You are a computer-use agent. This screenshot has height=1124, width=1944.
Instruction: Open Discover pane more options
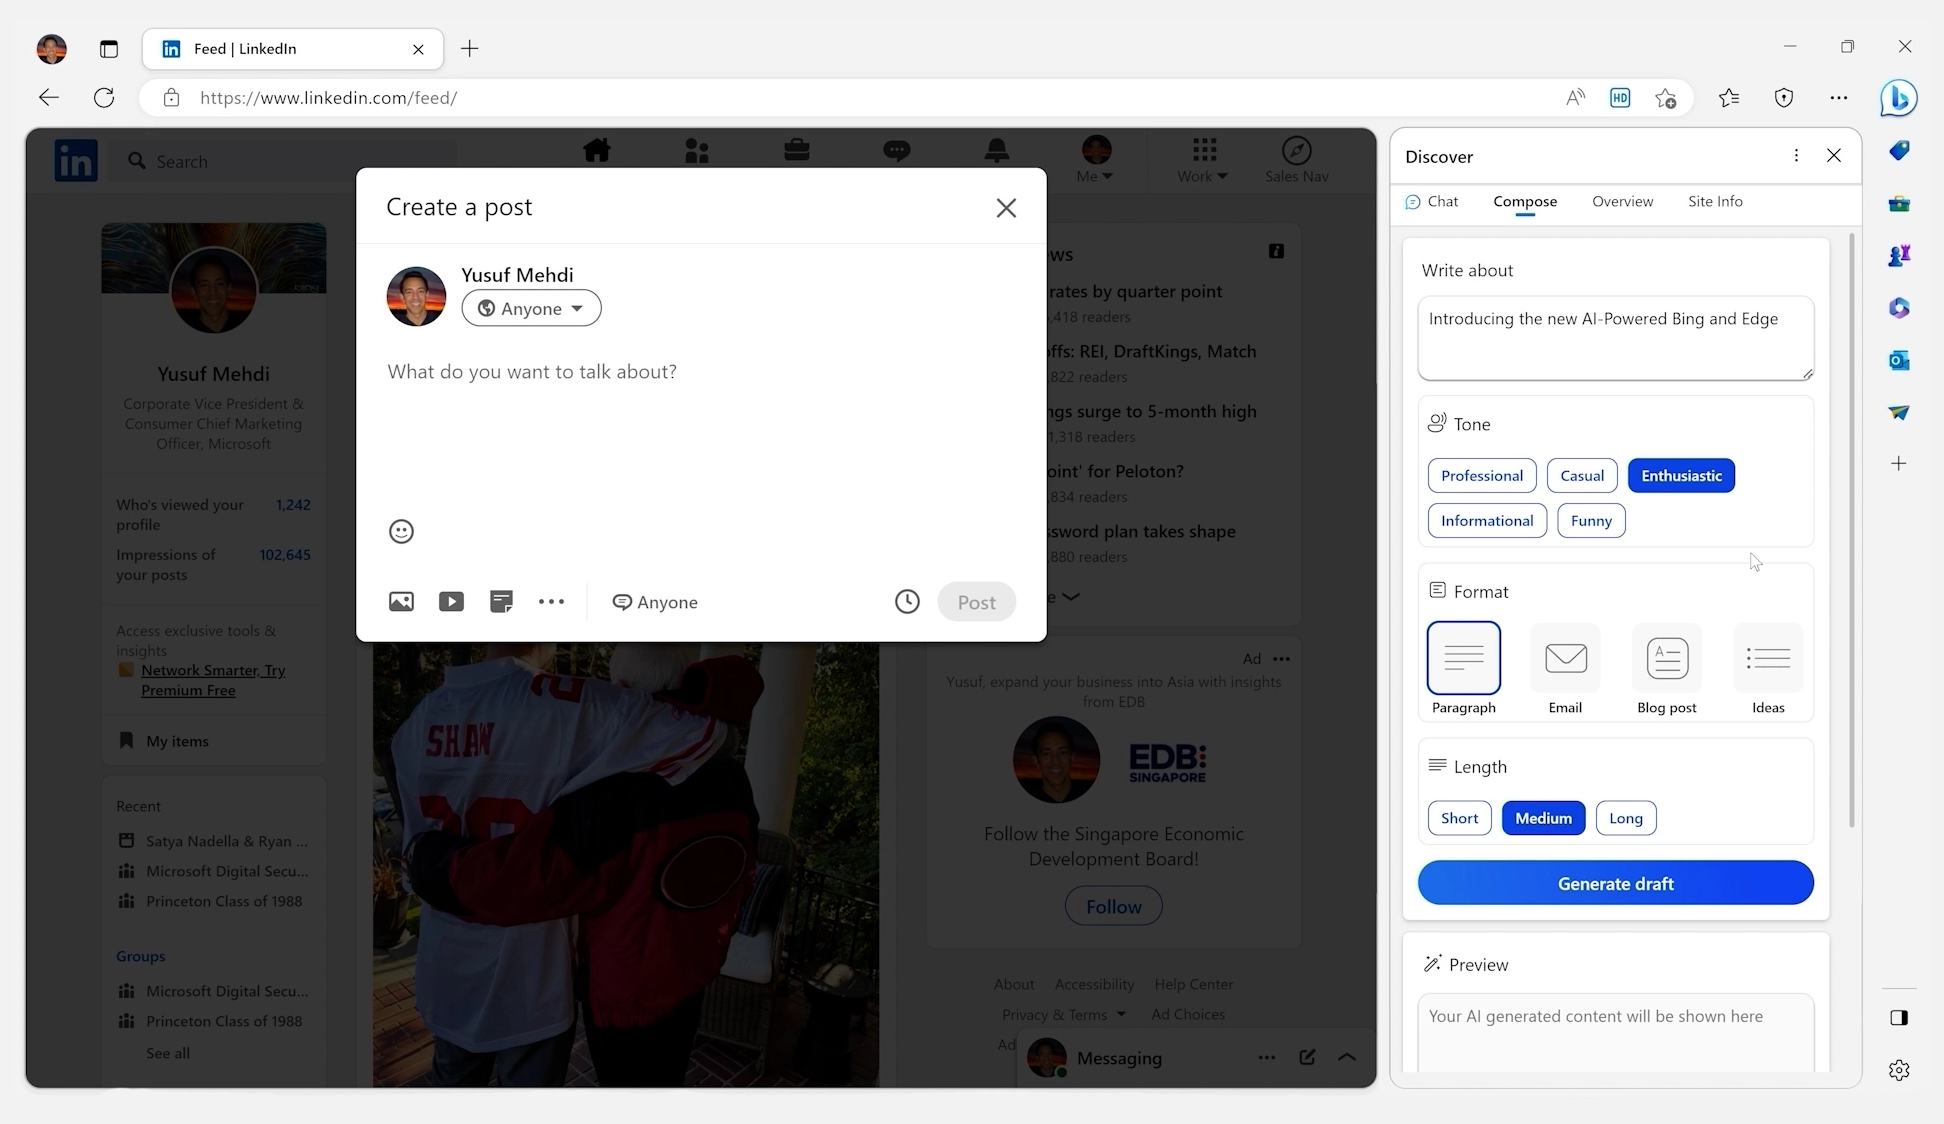[1796, 156]
